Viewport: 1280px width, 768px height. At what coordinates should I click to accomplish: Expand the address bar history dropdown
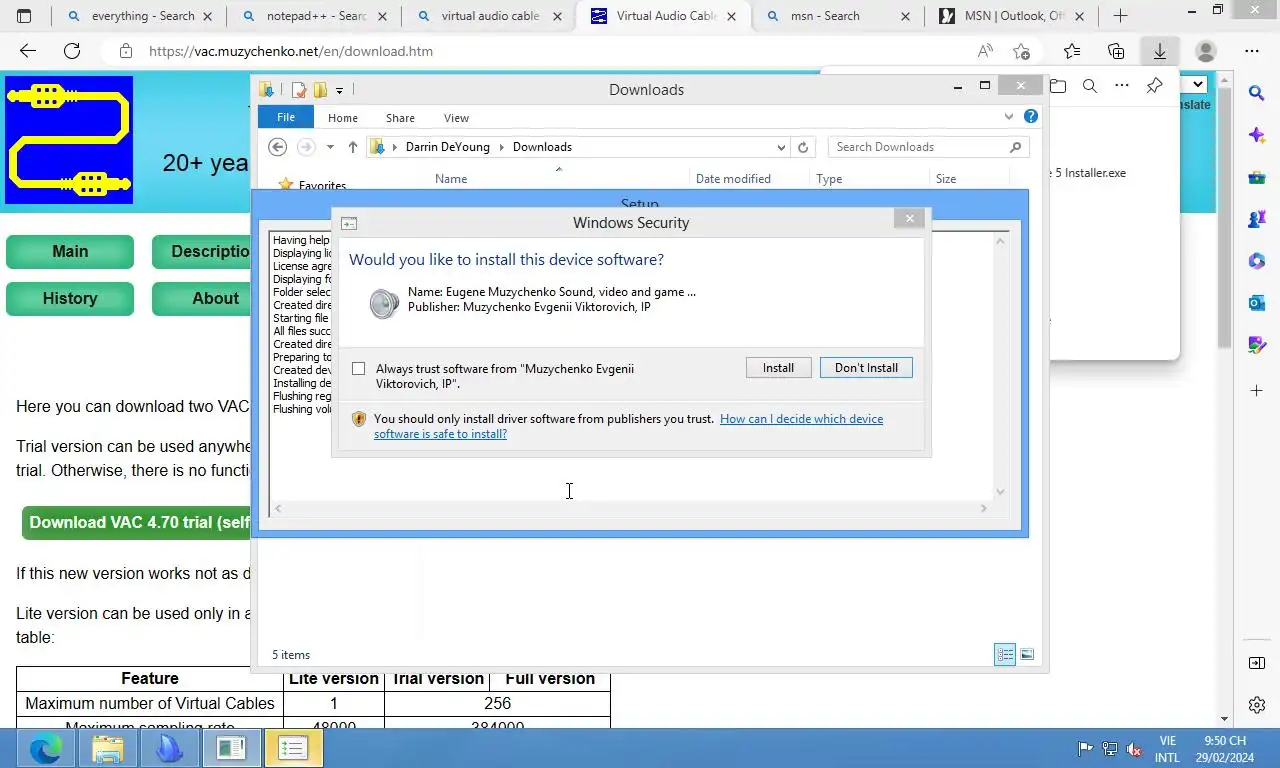[x=781, y=147]
